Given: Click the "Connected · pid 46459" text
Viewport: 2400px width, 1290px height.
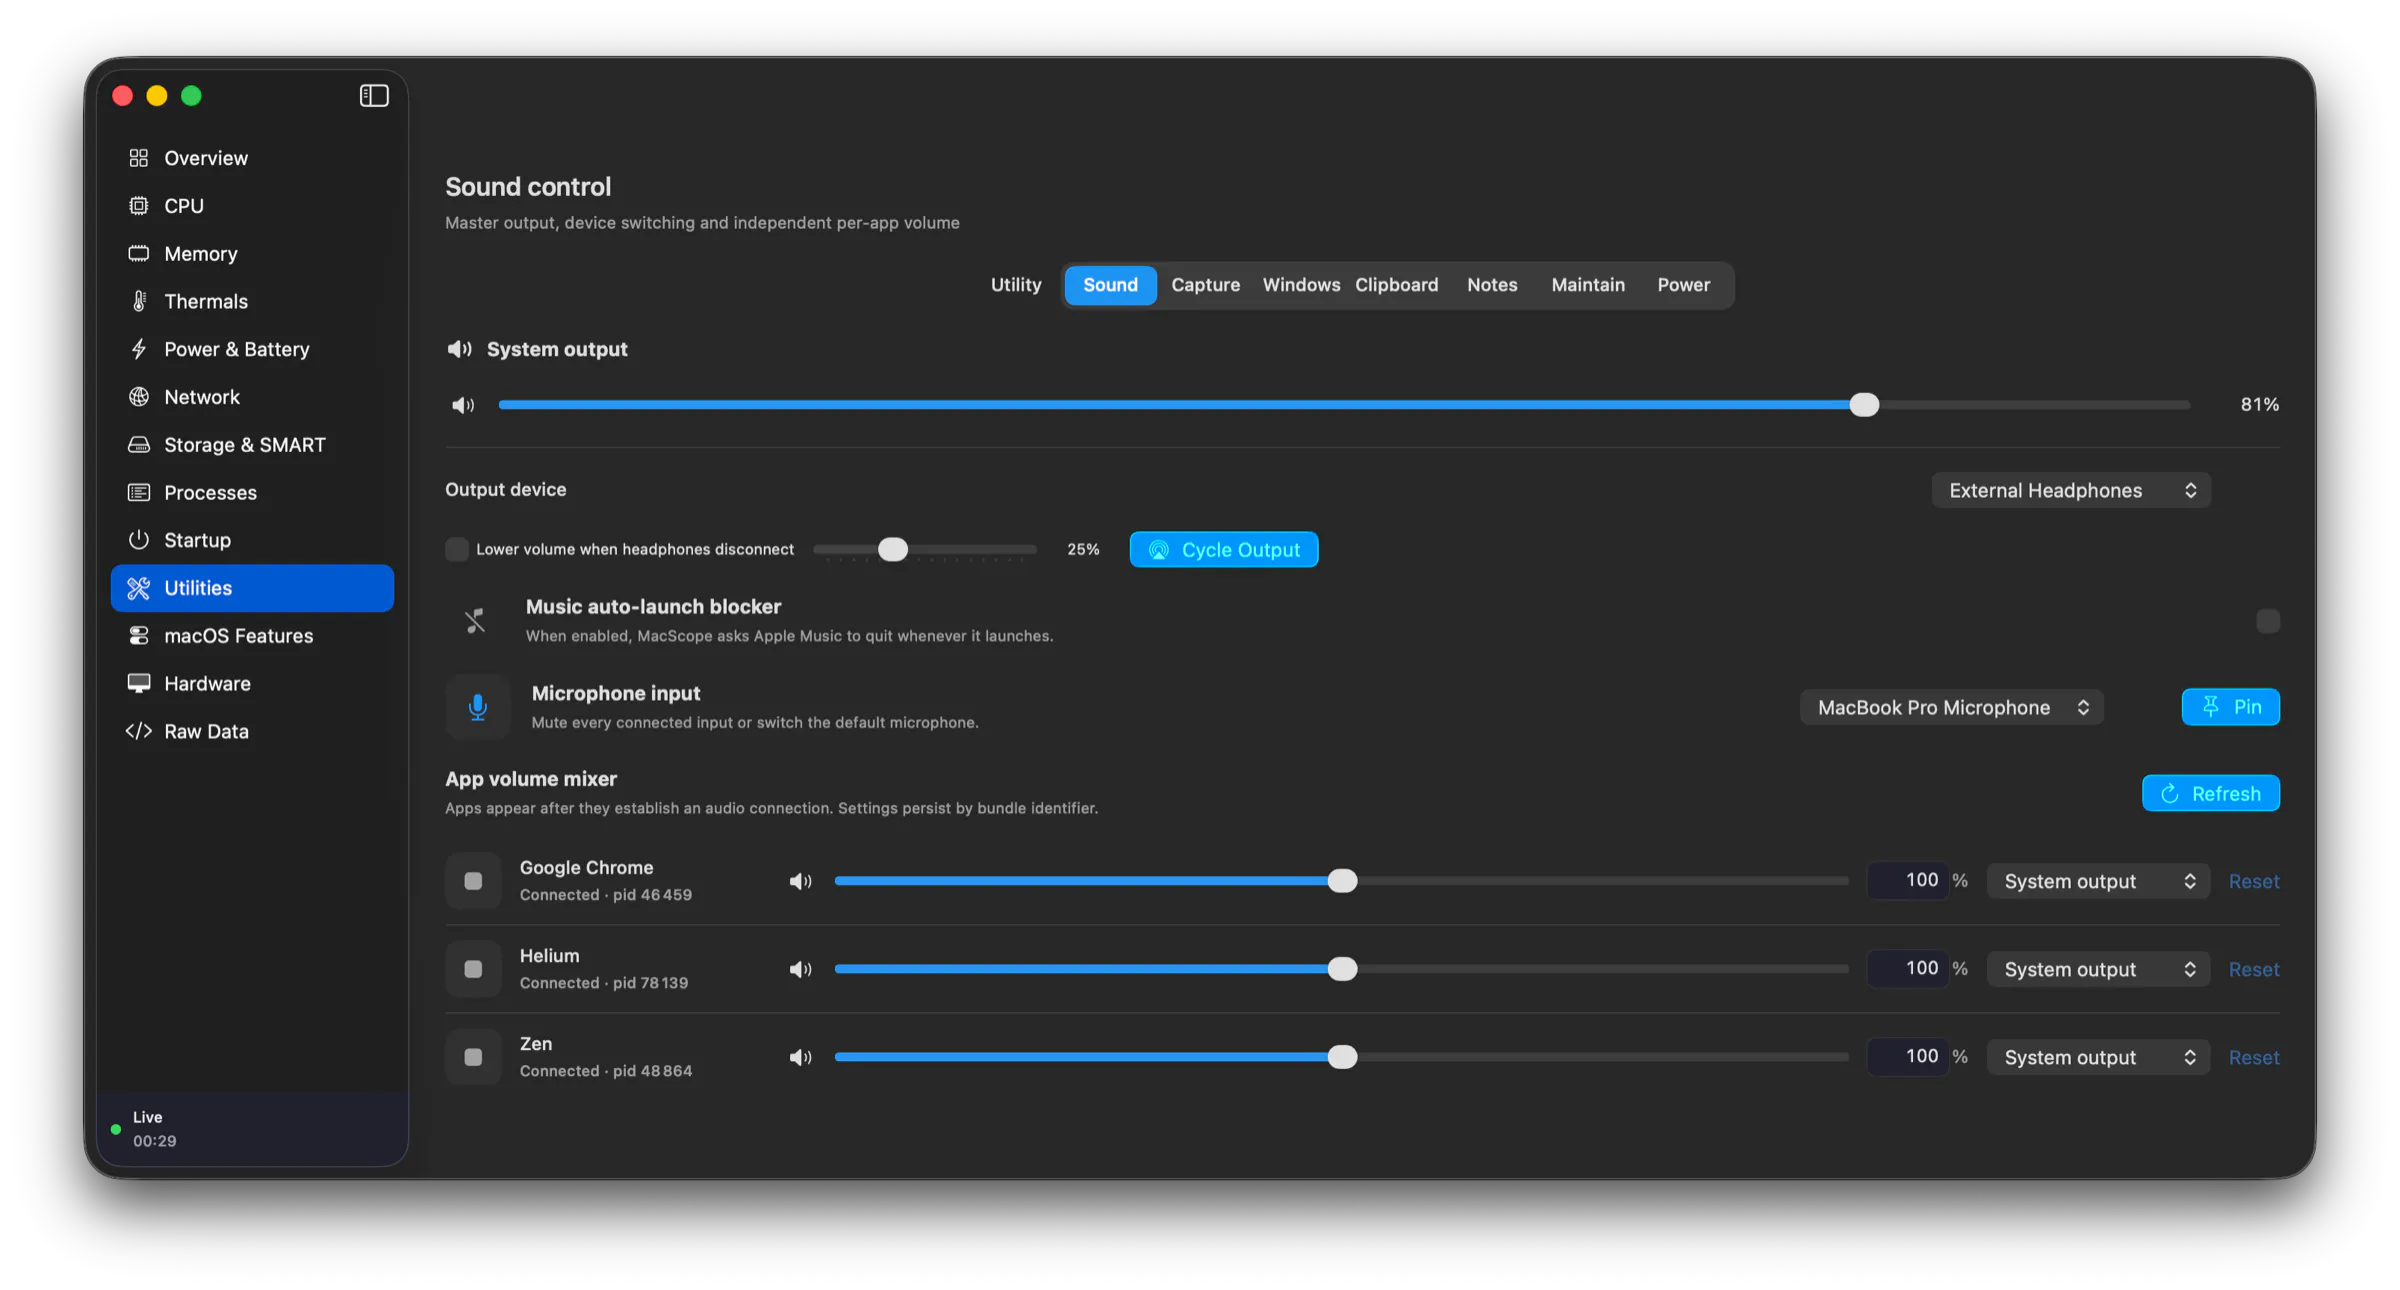Looking at the screenshot, I should [x=606, y=895].
